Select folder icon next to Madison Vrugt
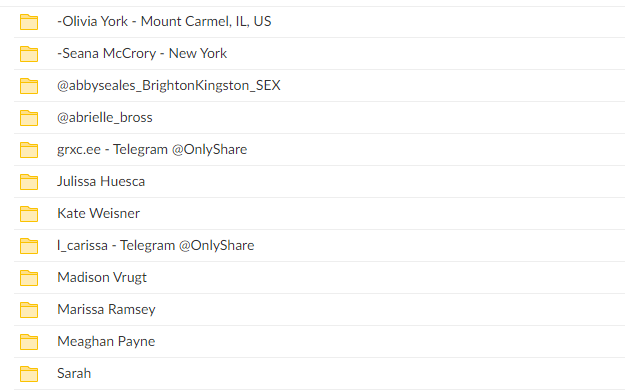 tap(29, 278)
